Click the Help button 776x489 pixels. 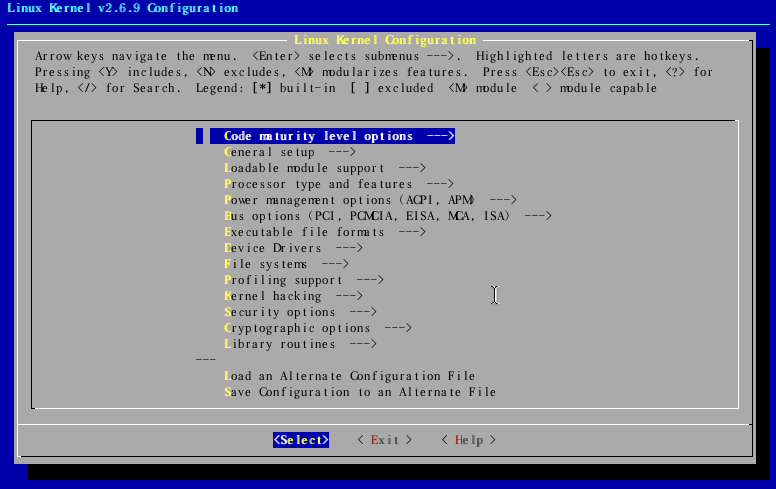[x=469, y=440]
